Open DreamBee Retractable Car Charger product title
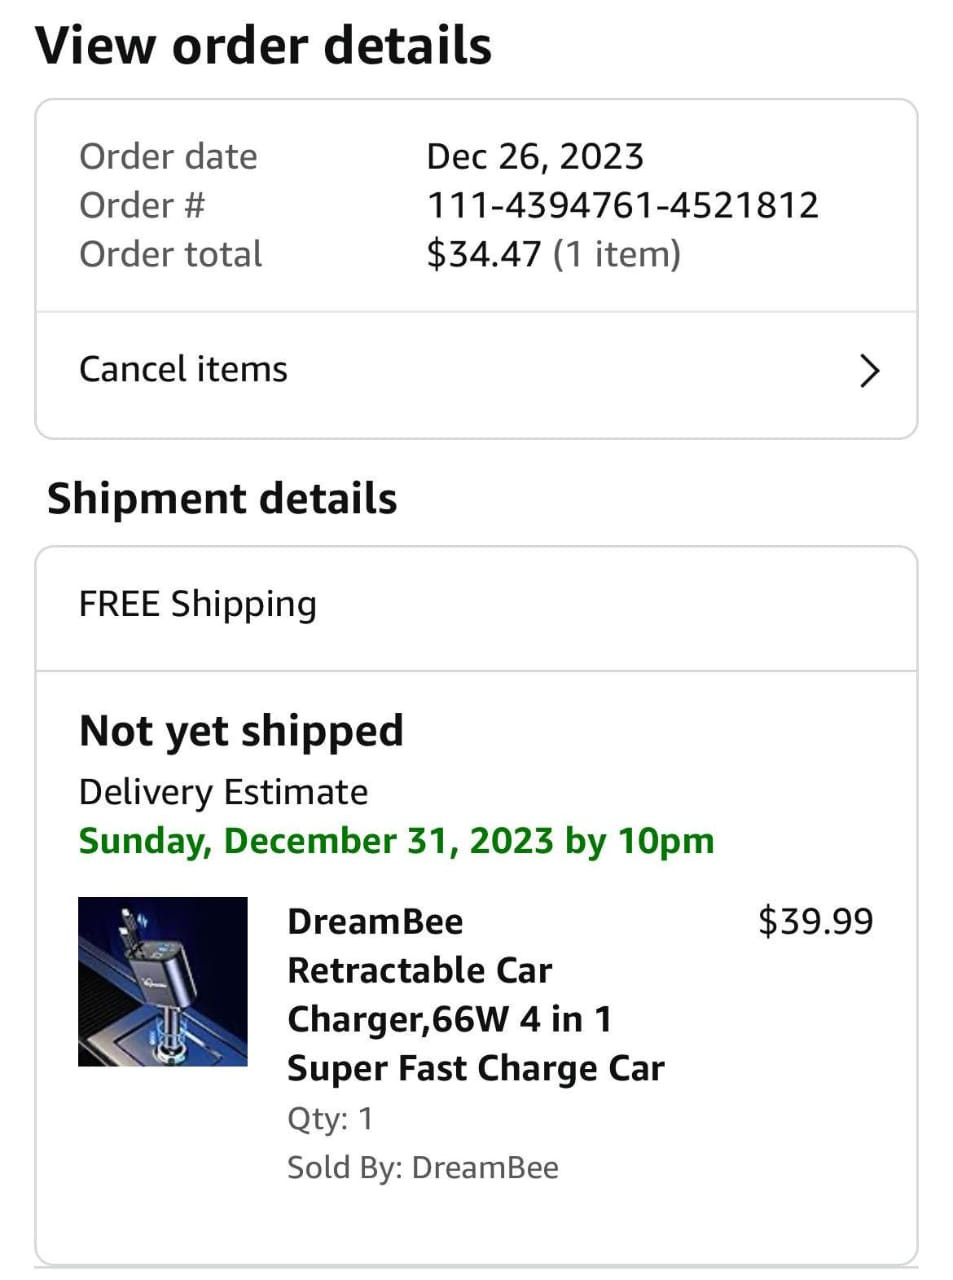This screenshot has height=1280, width=953. coord(476,995)
